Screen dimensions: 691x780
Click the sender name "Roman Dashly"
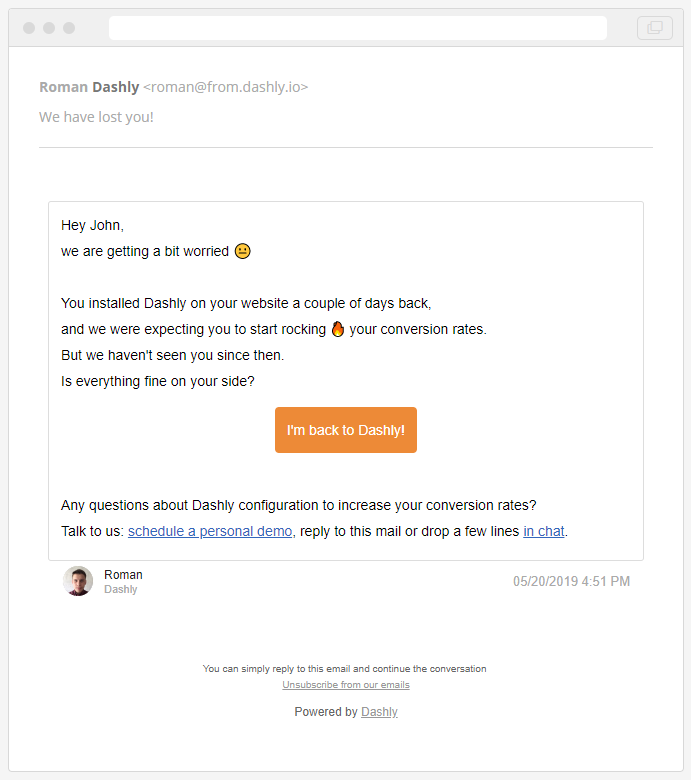pos(89,87)
